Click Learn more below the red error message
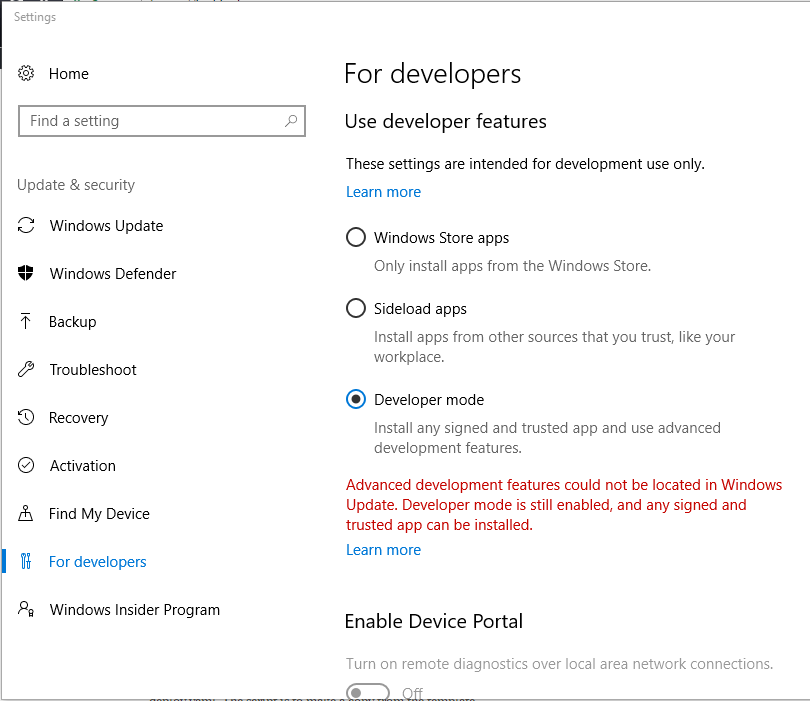Image resolution: width=810 pixels, height=701 pixels. pos(383,550)
